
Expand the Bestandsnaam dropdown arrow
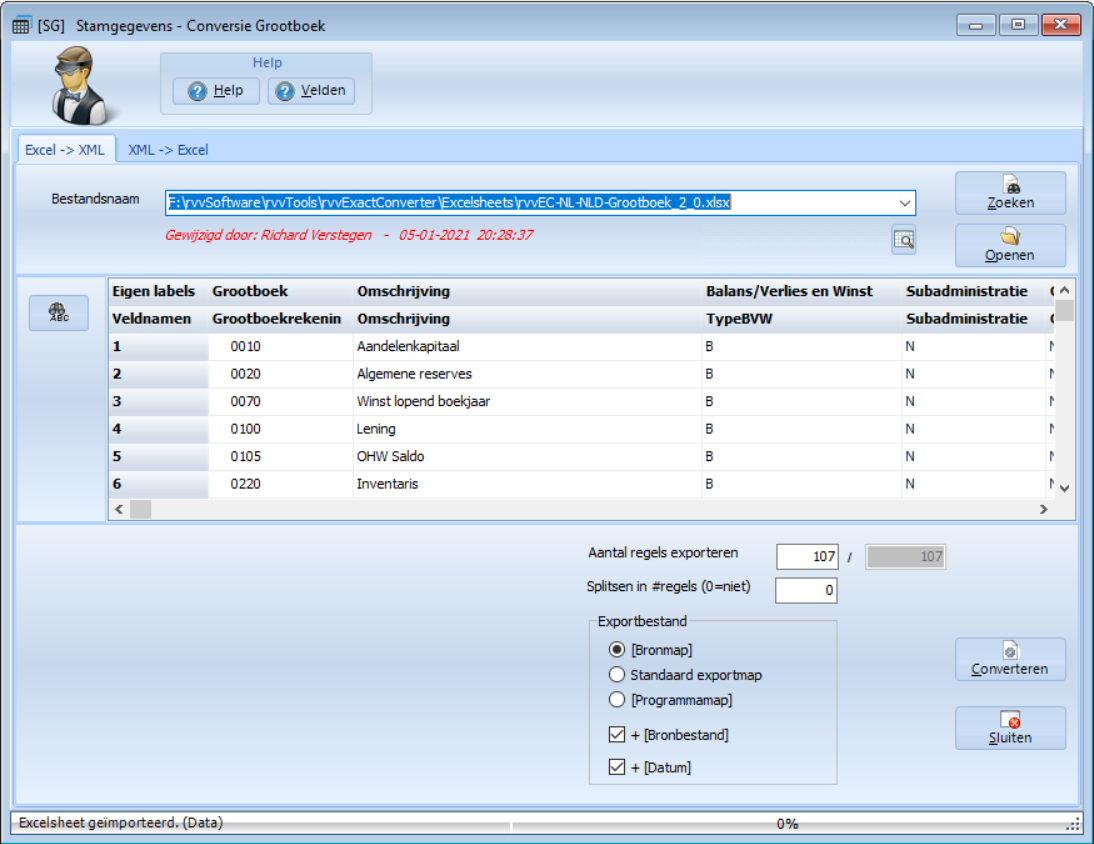pos(904,203)
